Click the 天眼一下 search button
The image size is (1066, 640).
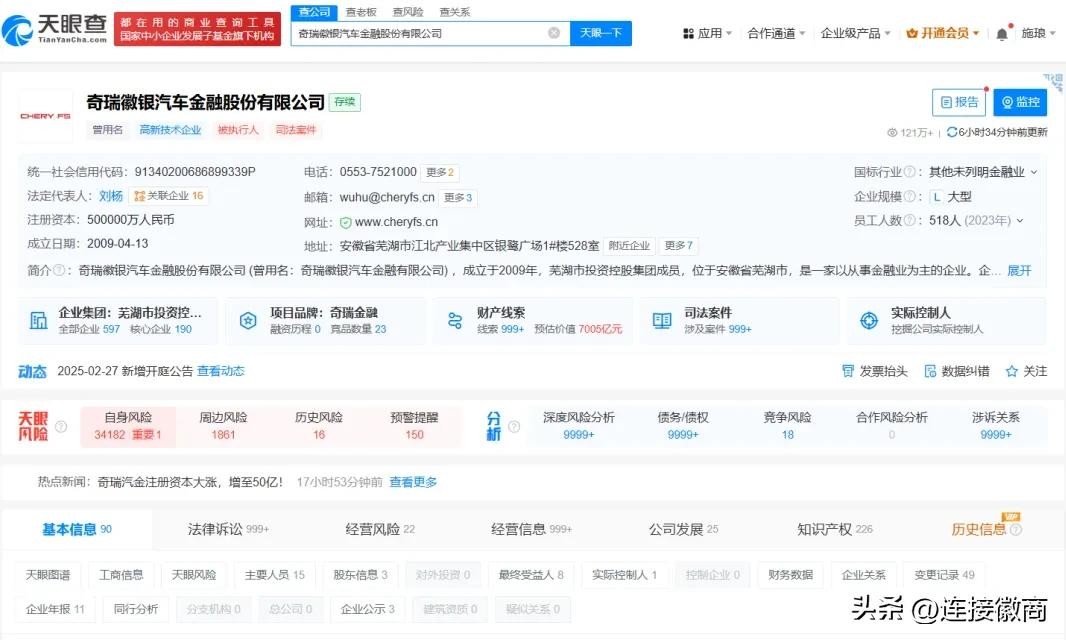click(601, 33)
